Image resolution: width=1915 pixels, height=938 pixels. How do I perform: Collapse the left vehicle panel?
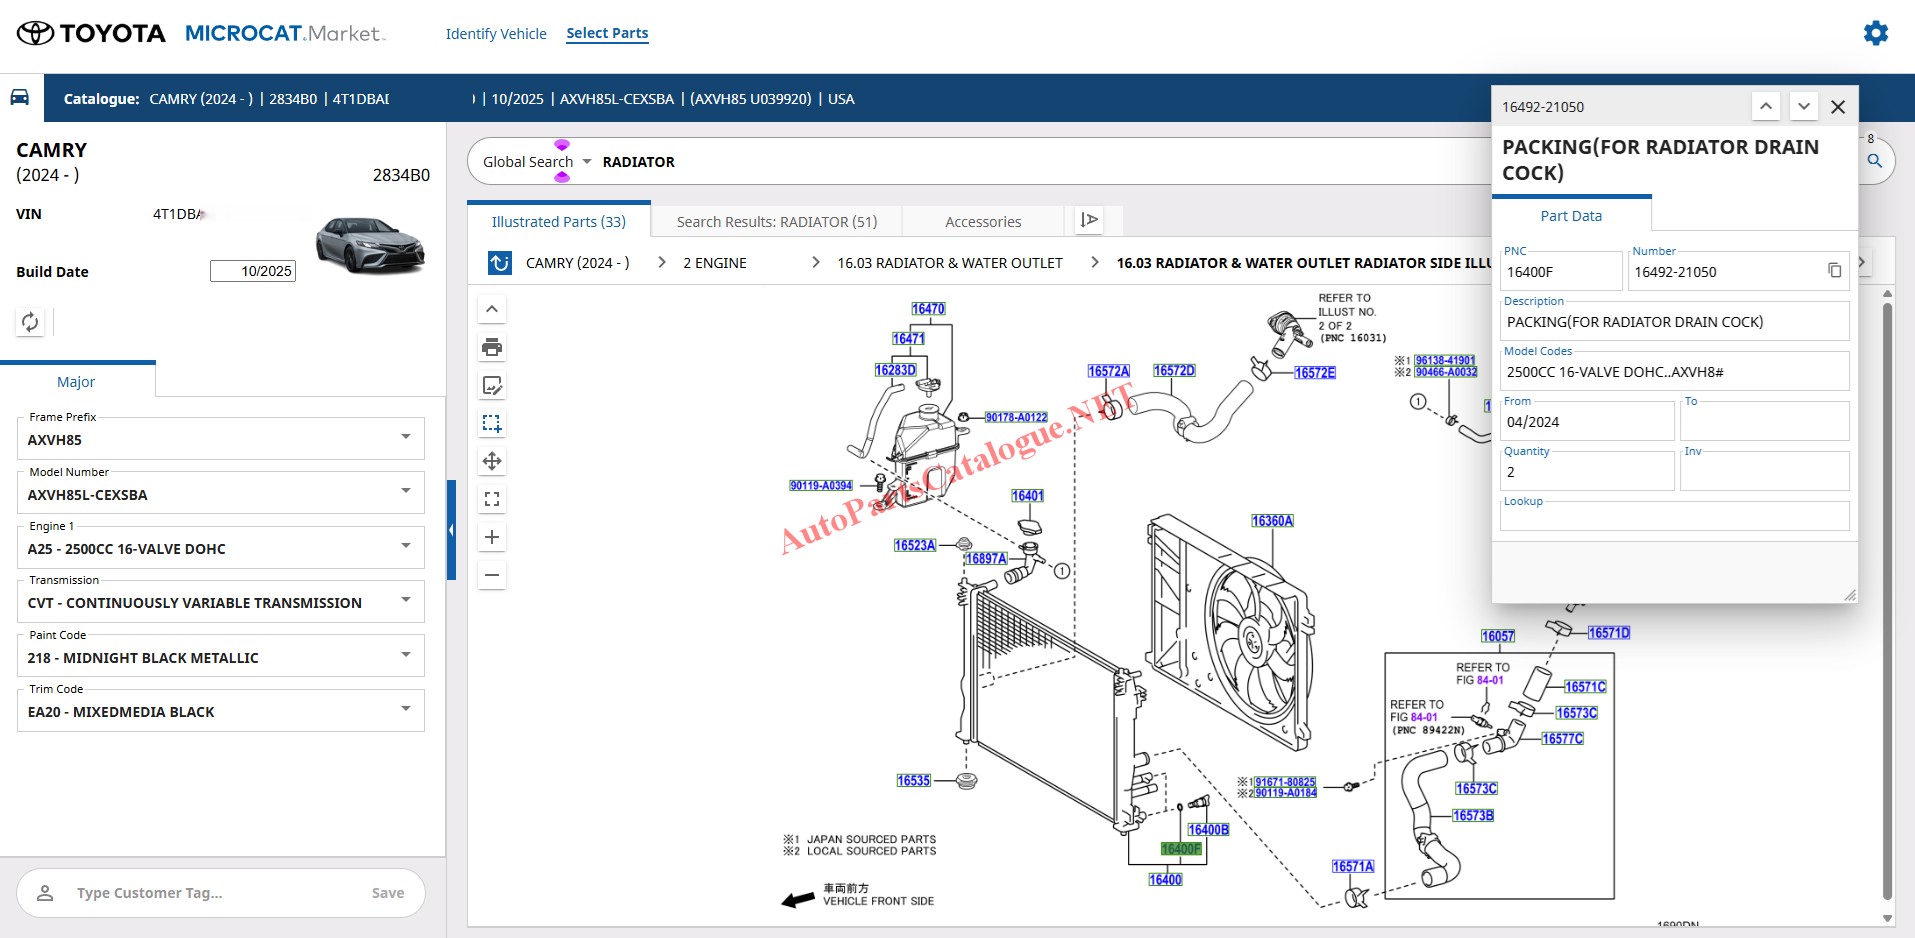pos(451,530)
